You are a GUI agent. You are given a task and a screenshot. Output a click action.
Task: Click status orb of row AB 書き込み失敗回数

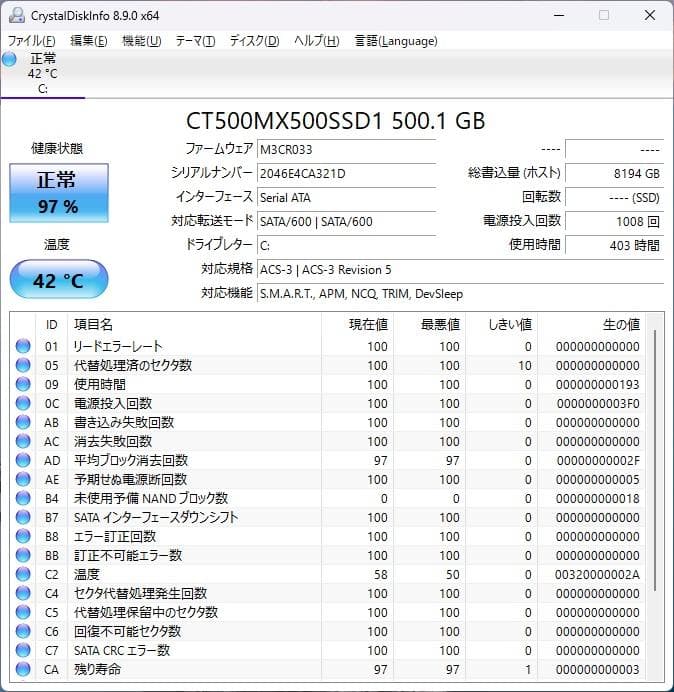click(23, 422)
